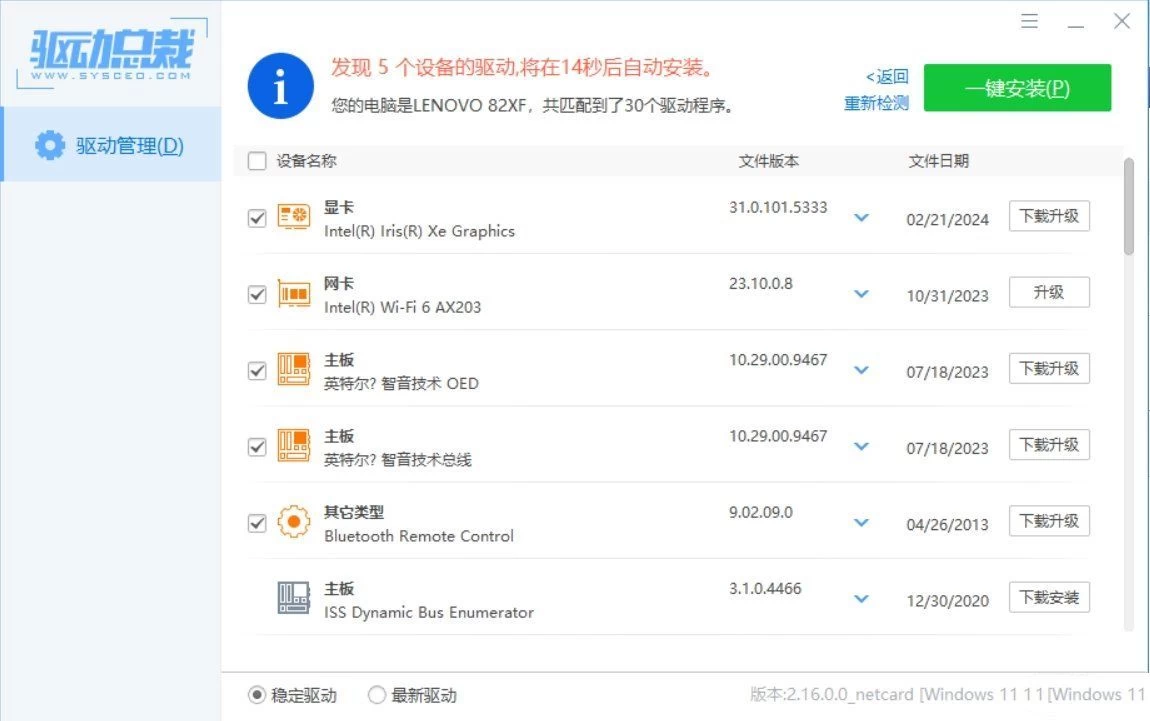Click the file date 02/21/2024
Viewport: 1150px width, 721px height.
[x=948, y=219]
